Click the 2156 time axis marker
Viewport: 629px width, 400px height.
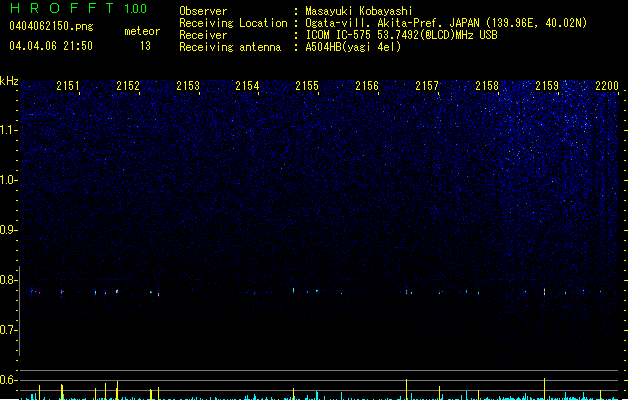tap(367, 86)
